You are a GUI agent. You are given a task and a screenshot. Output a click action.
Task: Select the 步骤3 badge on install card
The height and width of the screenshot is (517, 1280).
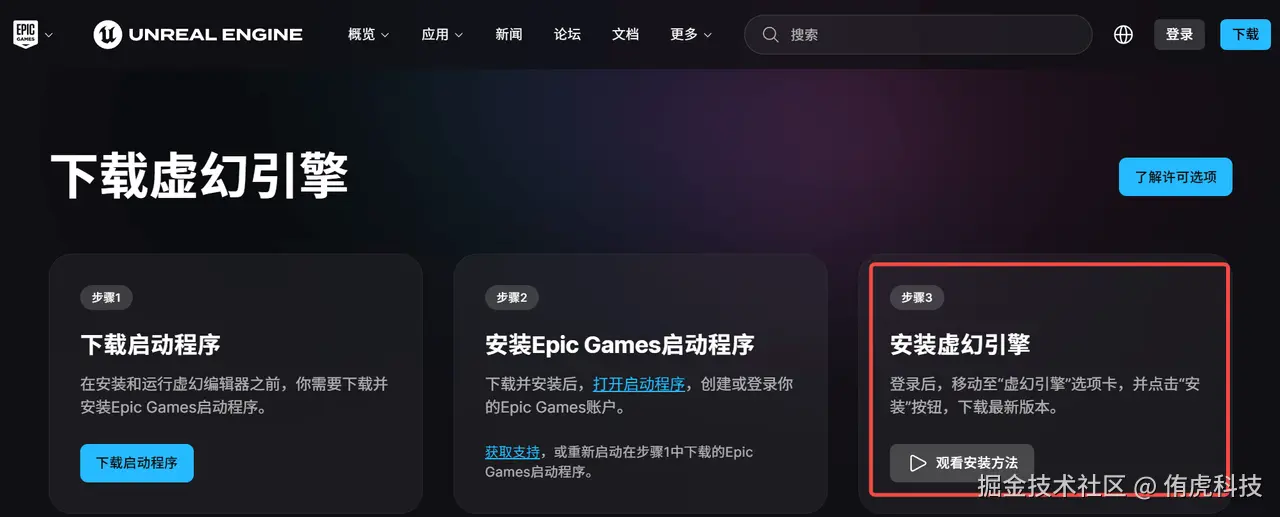(x=916, y=297)
